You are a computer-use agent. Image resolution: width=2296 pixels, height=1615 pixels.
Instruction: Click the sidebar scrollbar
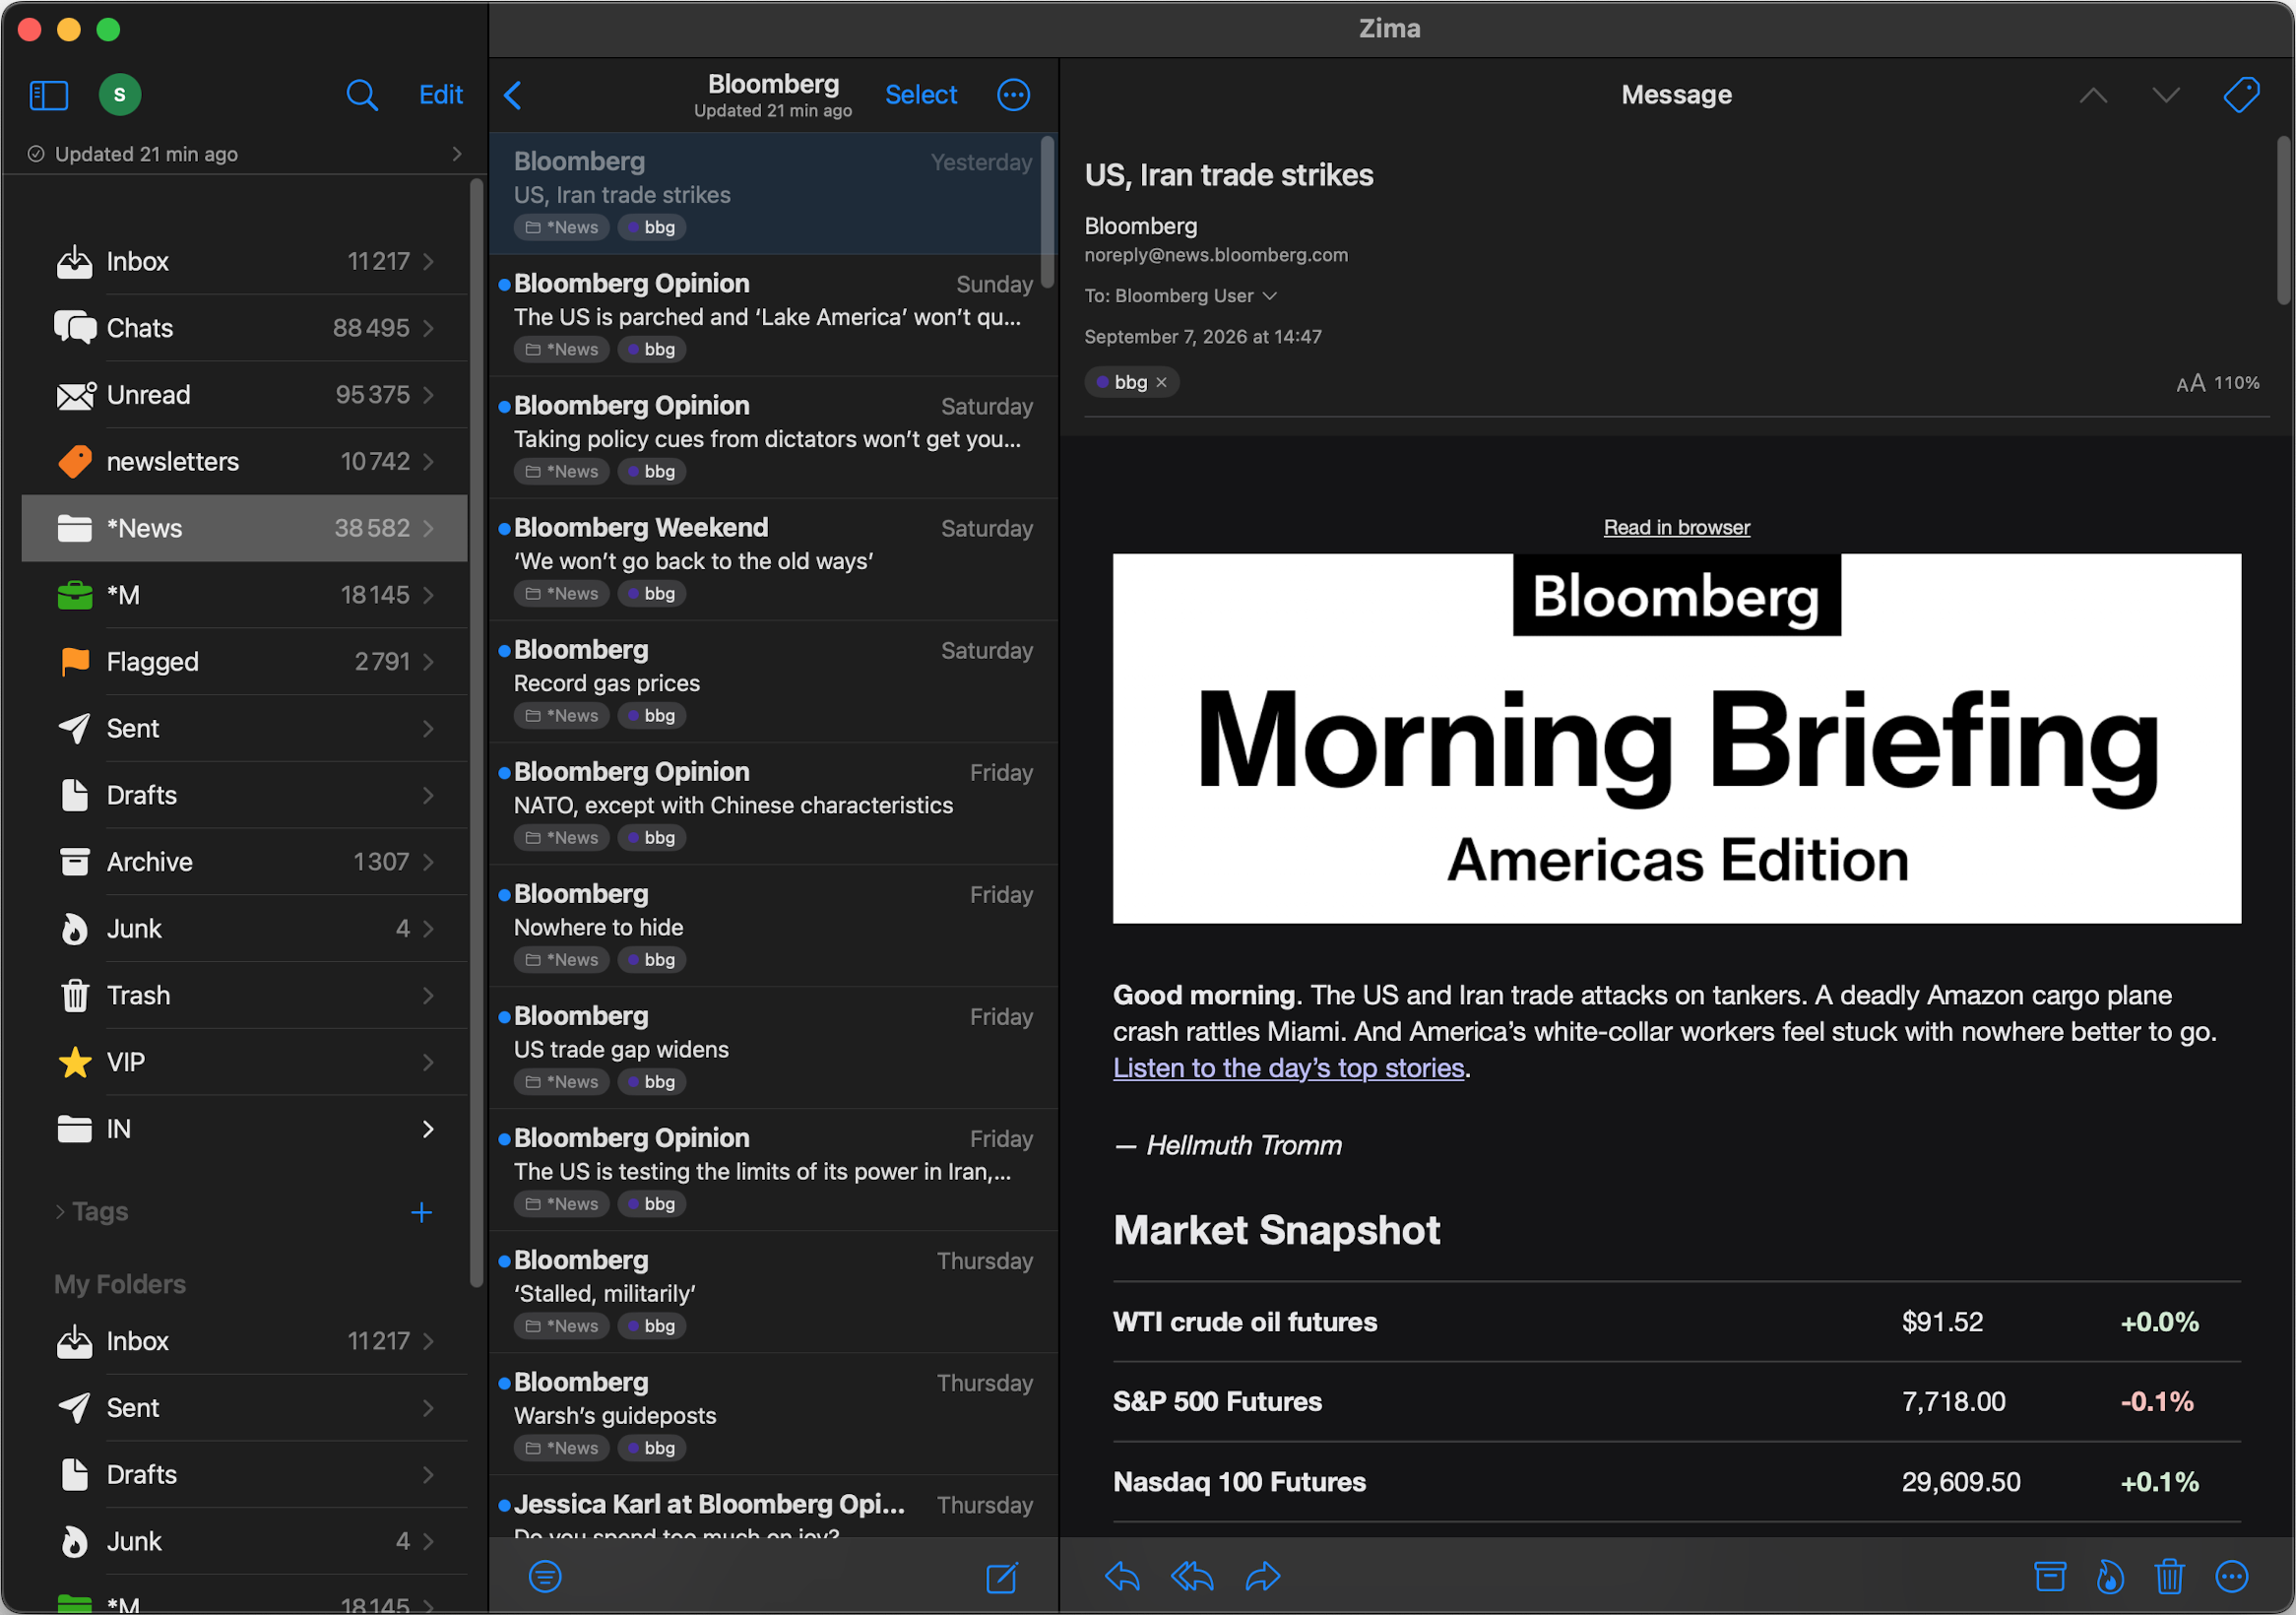(x=476, y=733)
